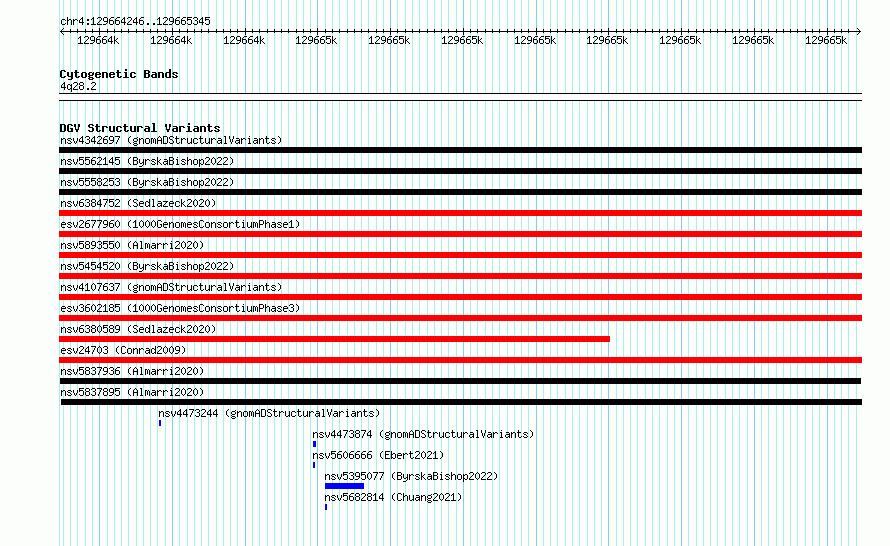Open variant label nsv5395077 (ByrskaBishop2022)

pyautogui.click(x=411, y=476)
